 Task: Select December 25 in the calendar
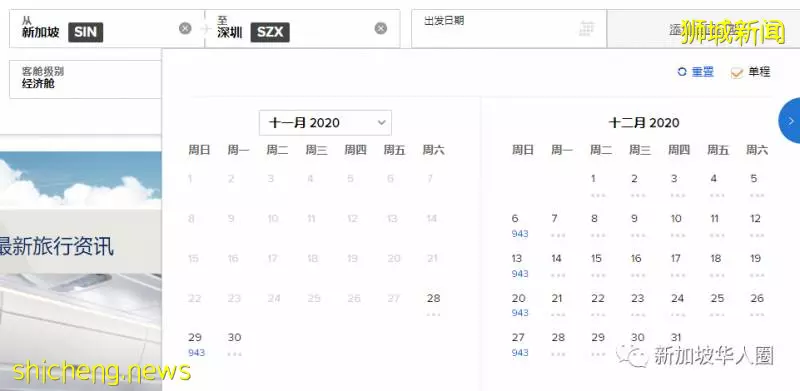[x=717, y=305]
